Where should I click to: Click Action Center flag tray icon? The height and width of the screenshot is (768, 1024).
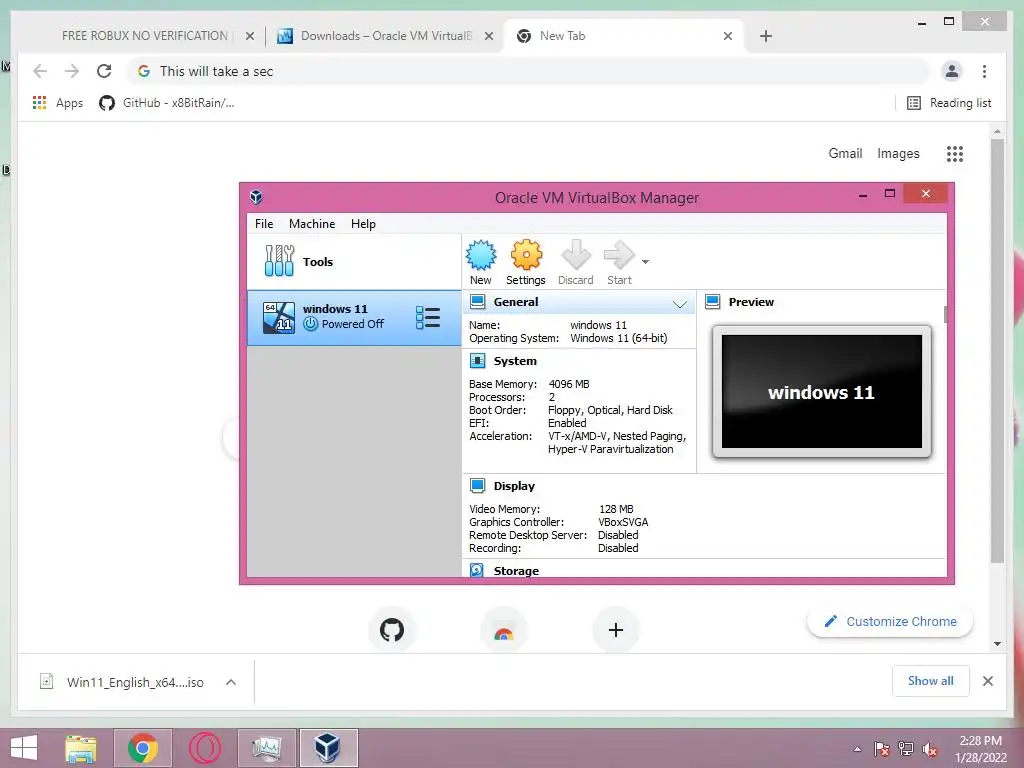click(x=882, y=749)
